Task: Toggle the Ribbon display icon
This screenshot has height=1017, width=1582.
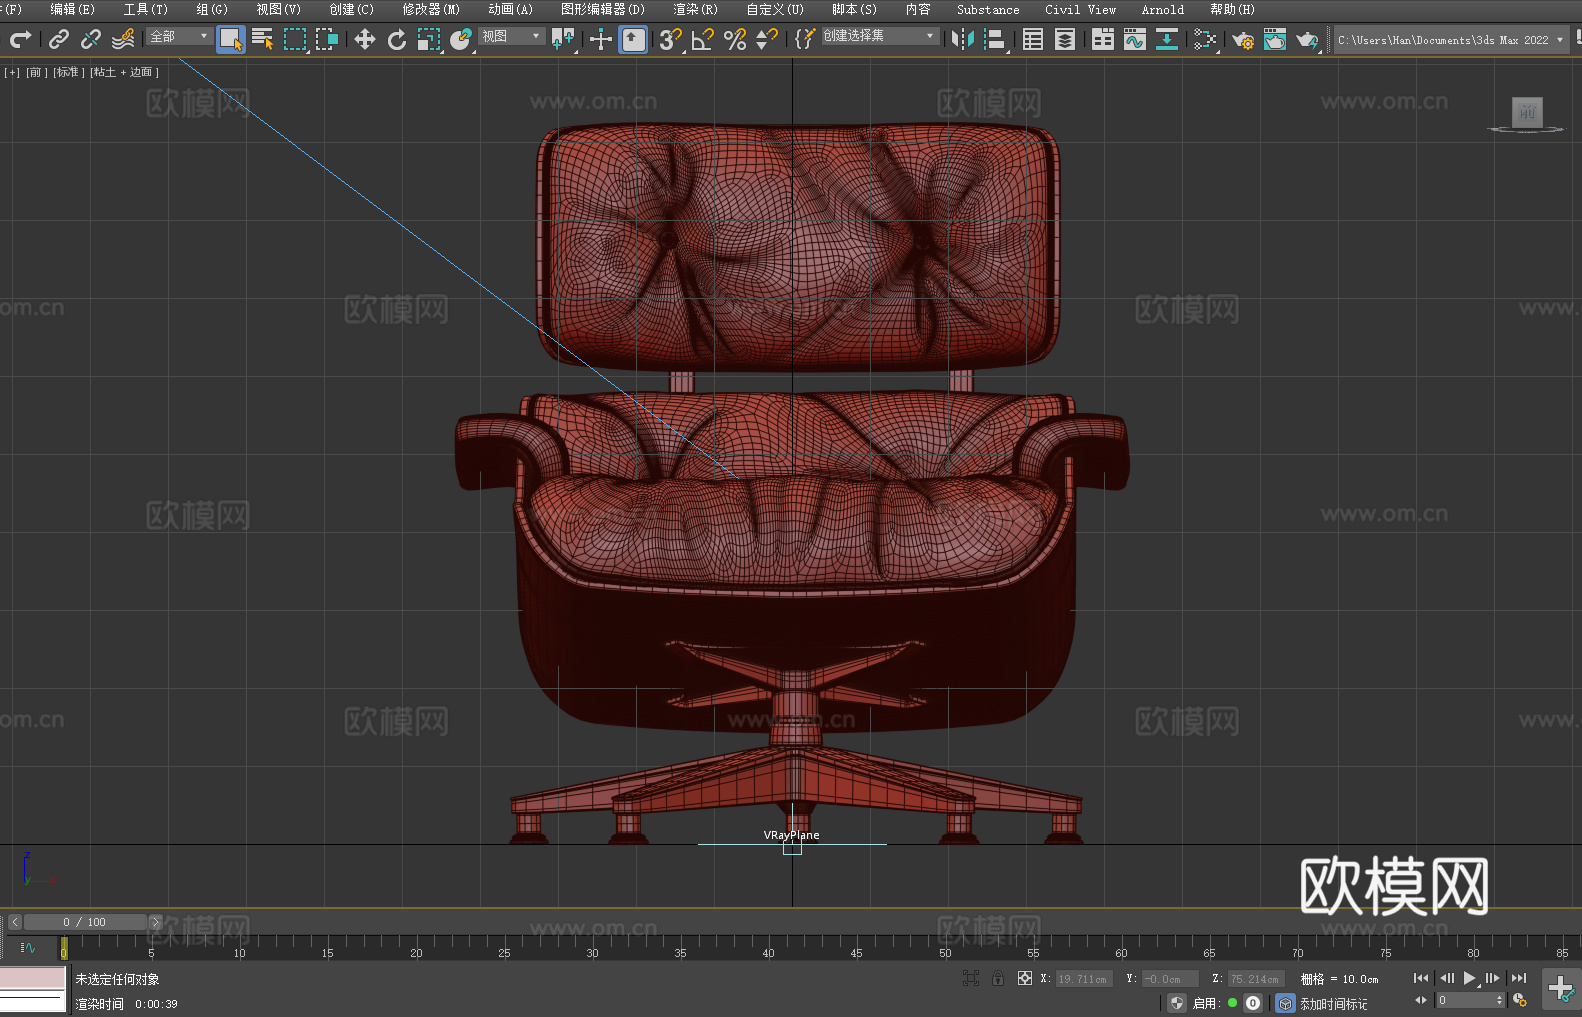Action: tap(1103, 39)
